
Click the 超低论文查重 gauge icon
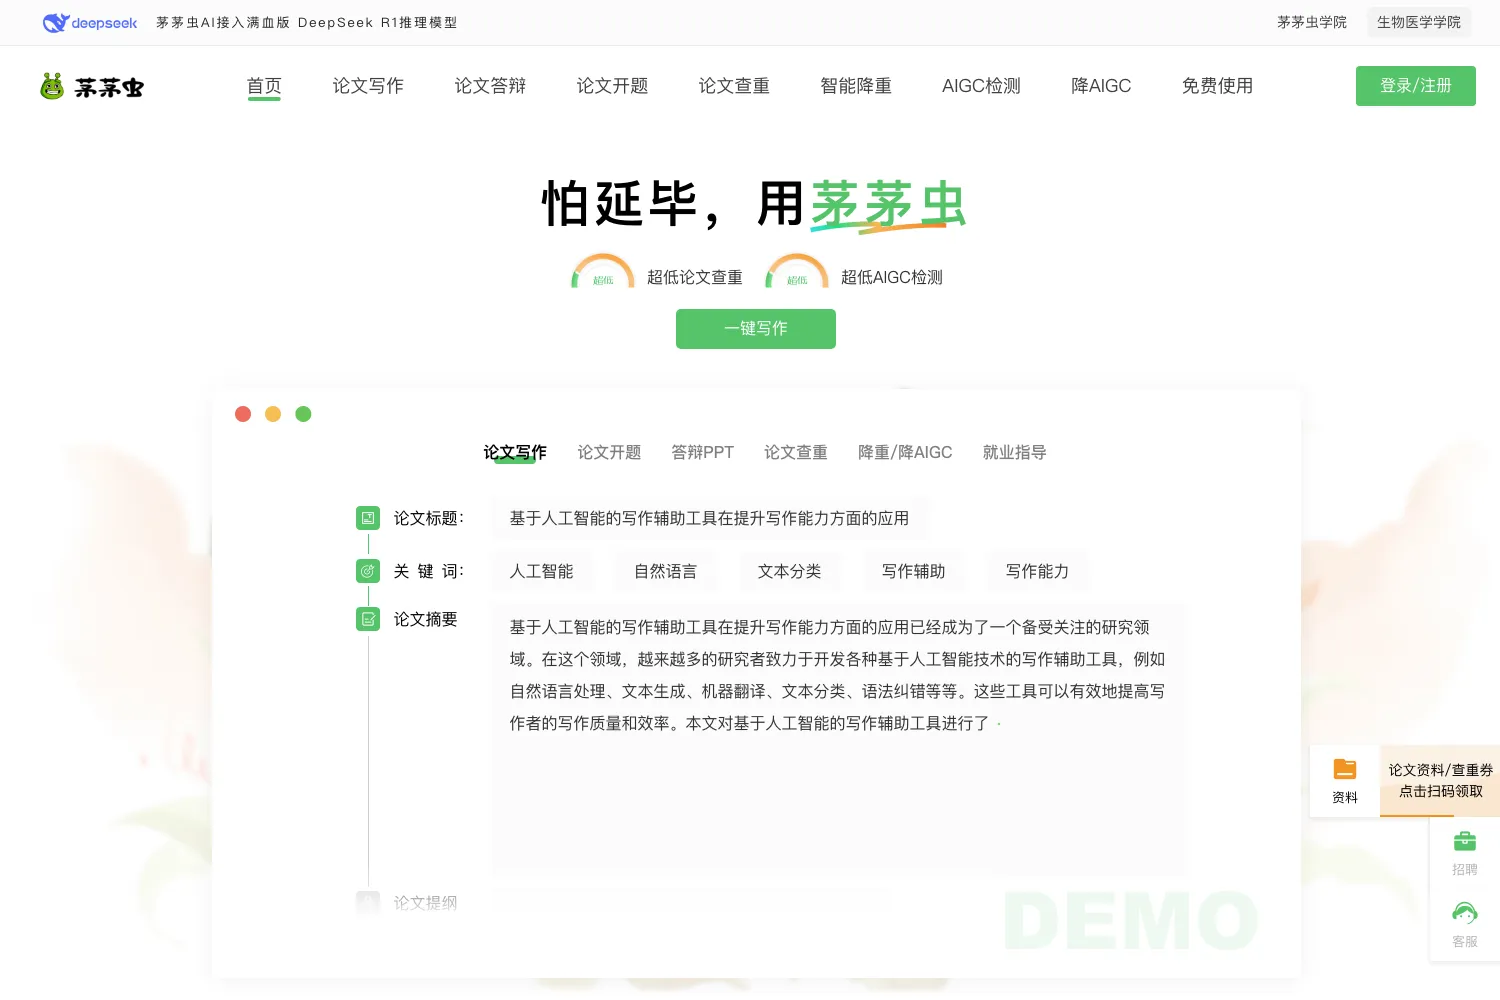(603, 272)
